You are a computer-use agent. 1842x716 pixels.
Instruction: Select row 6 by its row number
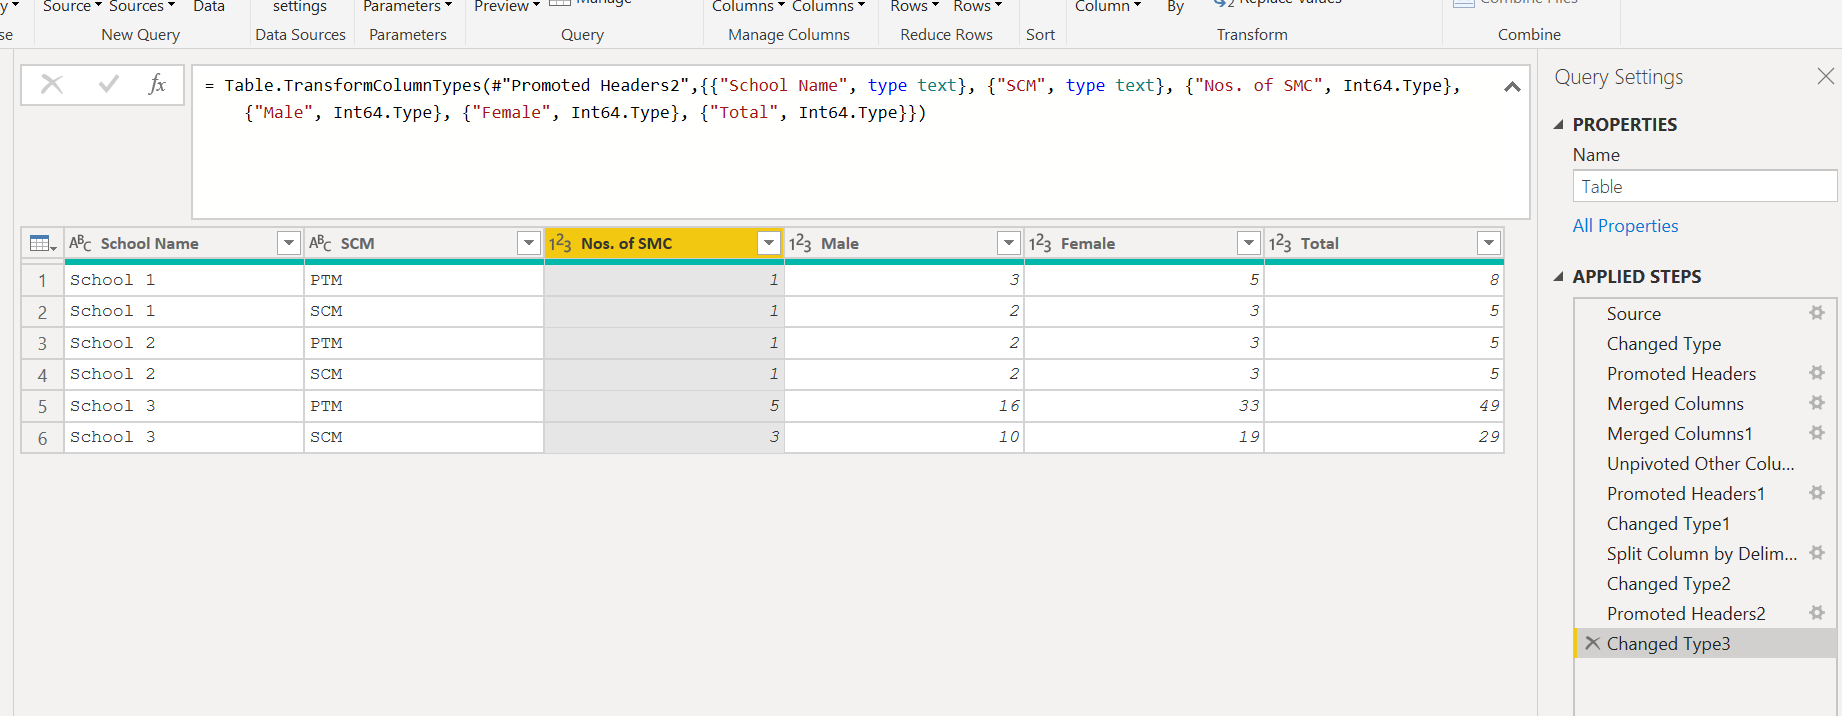pyautogui.click(x=42, y=437)
